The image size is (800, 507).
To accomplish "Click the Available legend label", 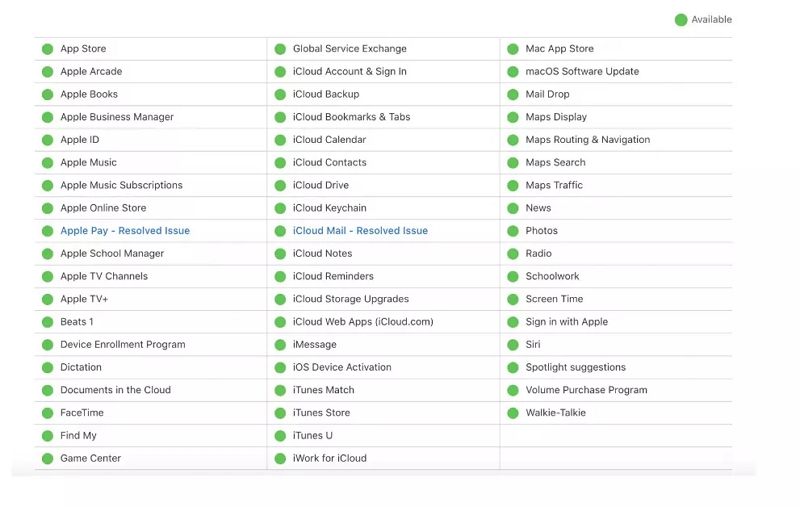I will pos(712,20).
